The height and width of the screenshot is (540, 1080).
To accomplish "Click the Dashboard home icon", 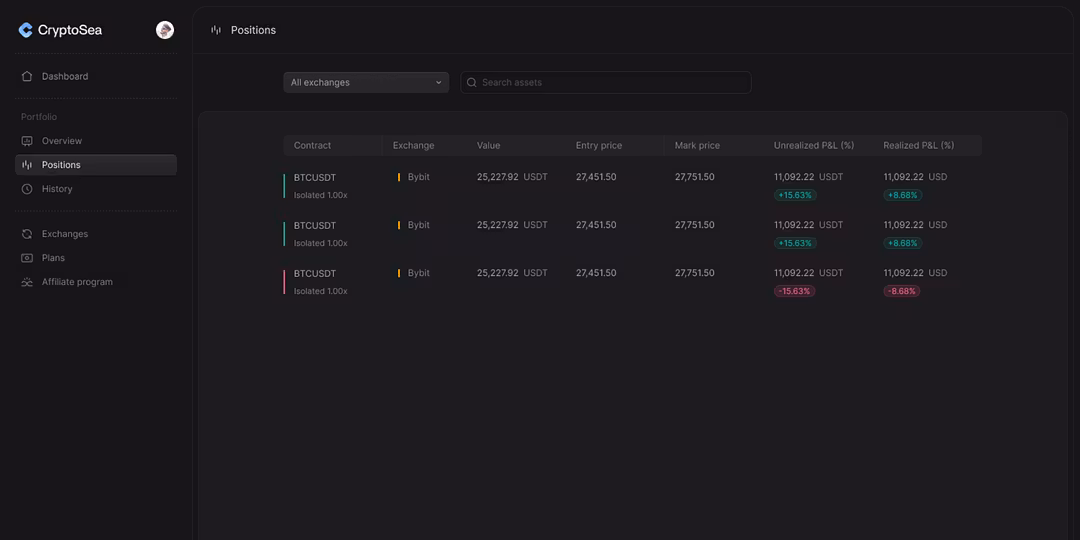I will 27,76.
